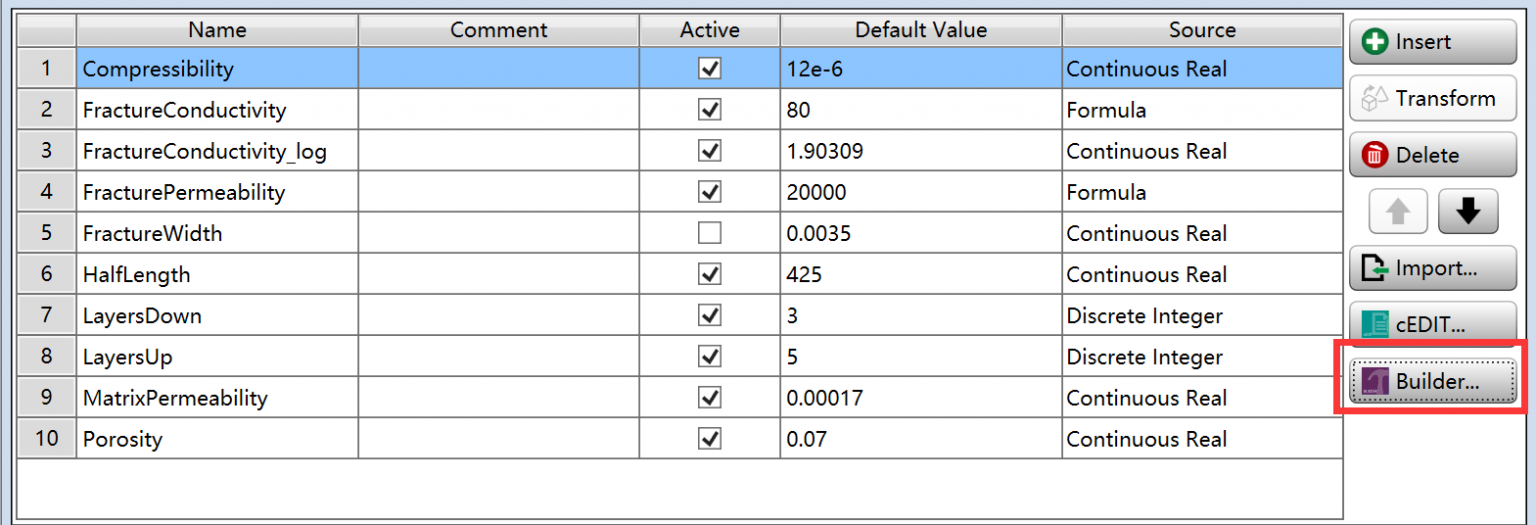Viewport: 1536px width, 525px height.
Task: Open the Source cell for FractureConductivity
Action: 1201,110
